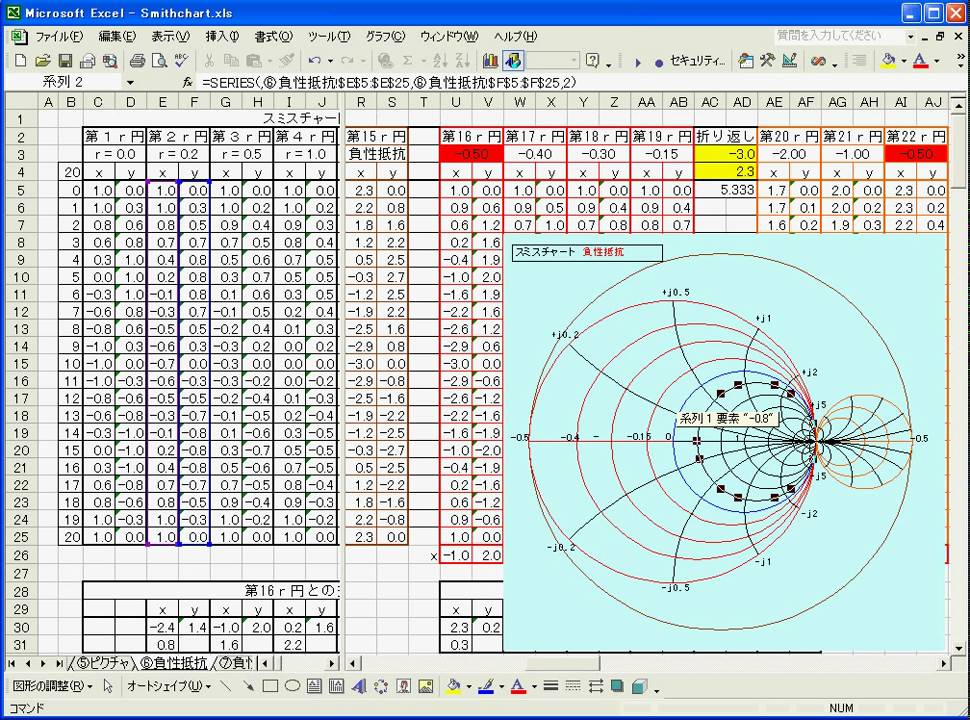Click the hammer and wrench design tools icon
The height and width of the screenshot is (720, 970).
tap(768, 61)
